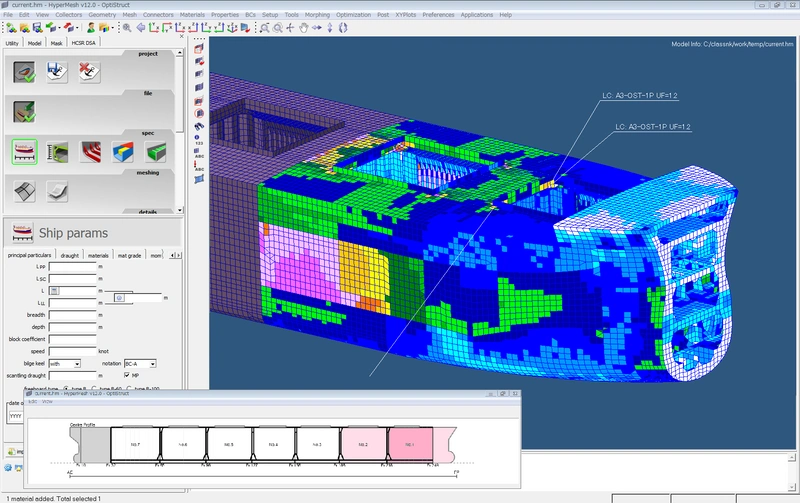
Task: Click the mesh grid icon under meshing
Action: click(x=23, y=190)
